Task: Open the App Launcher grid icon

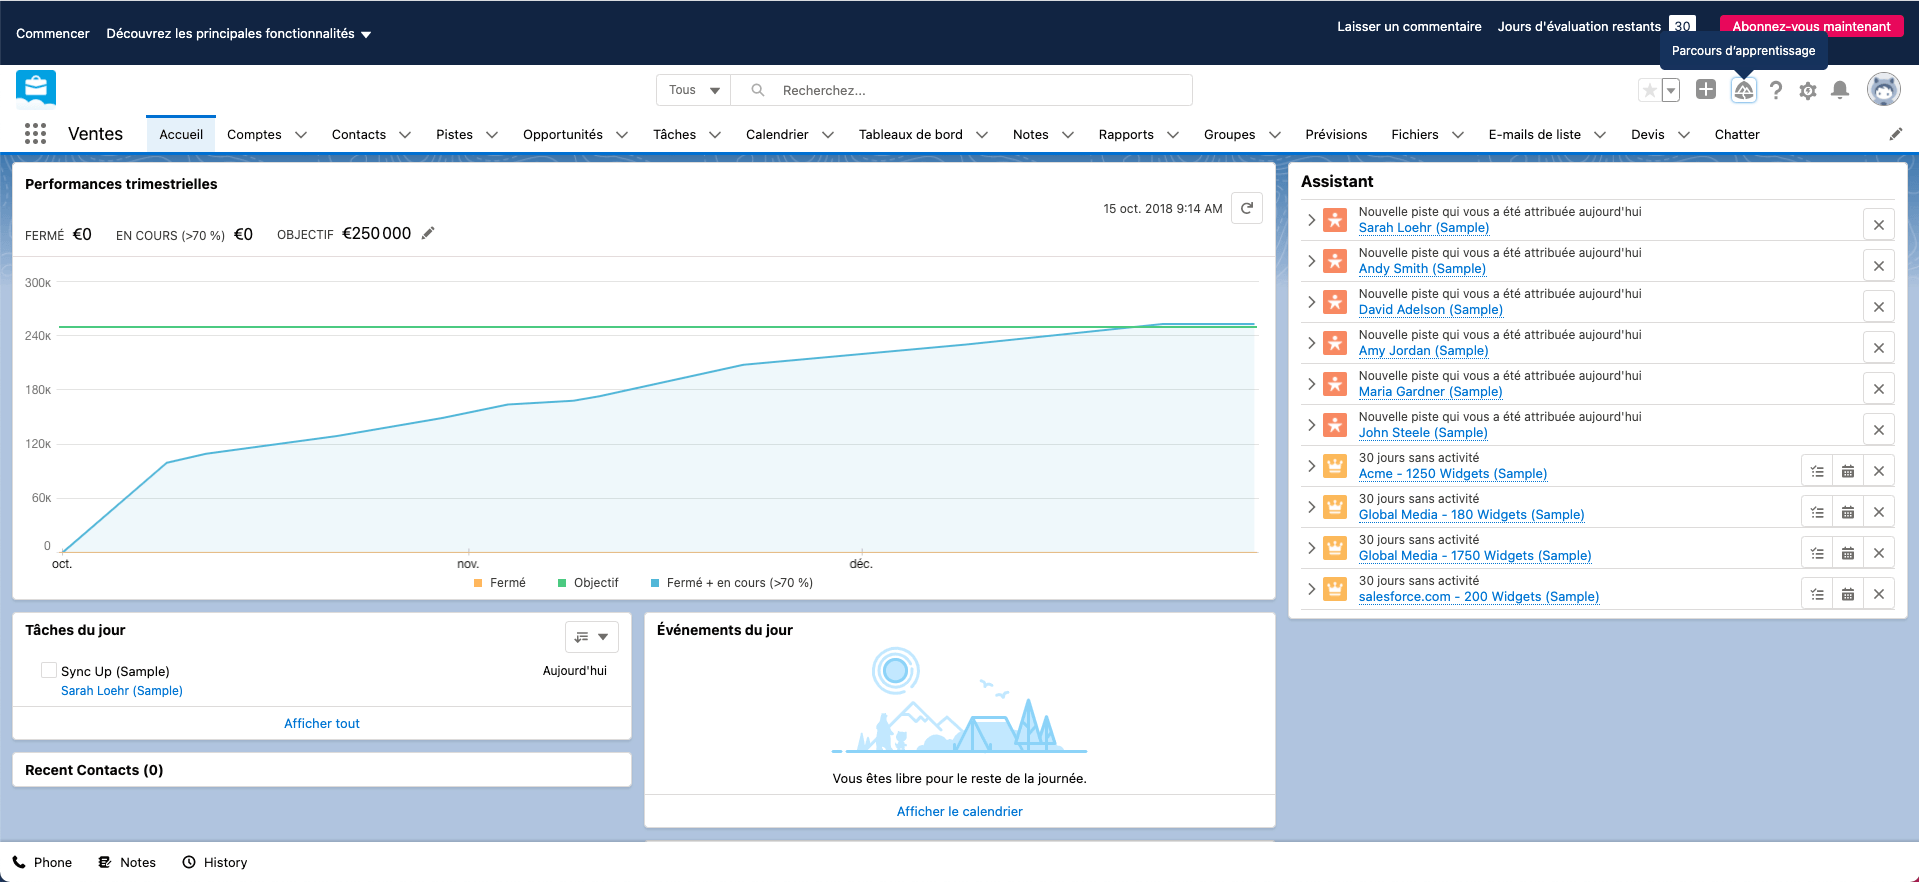Action: coord(35,134)
